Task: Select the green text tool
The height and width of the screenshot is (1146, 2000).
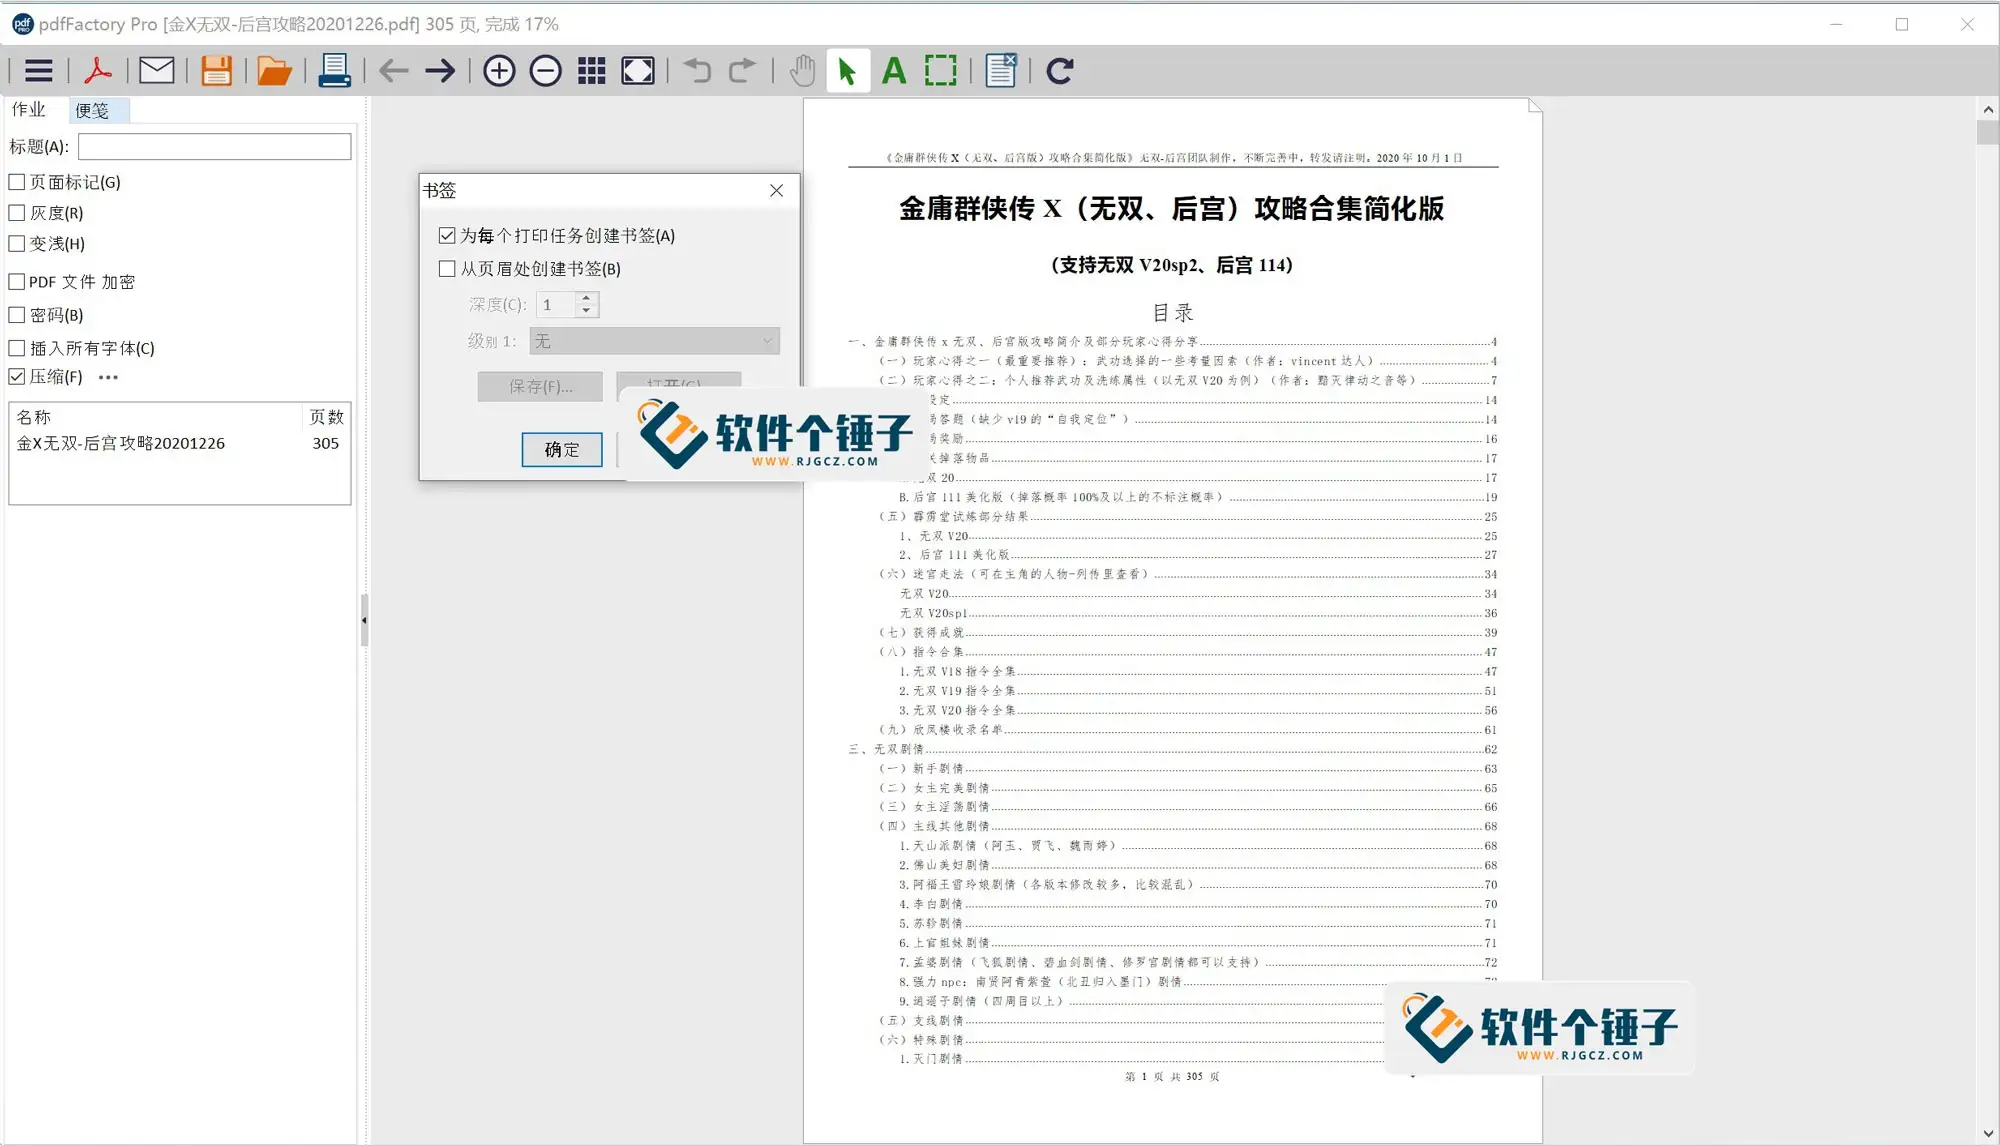Action: (894, 71)
